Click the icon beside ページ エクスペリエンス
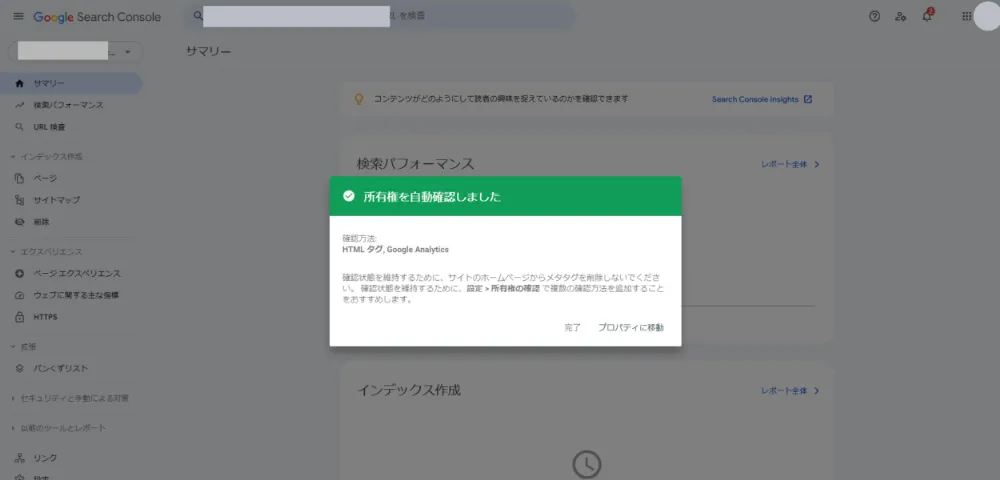Screen dimensions: 1000x480 tap(19, 273)
